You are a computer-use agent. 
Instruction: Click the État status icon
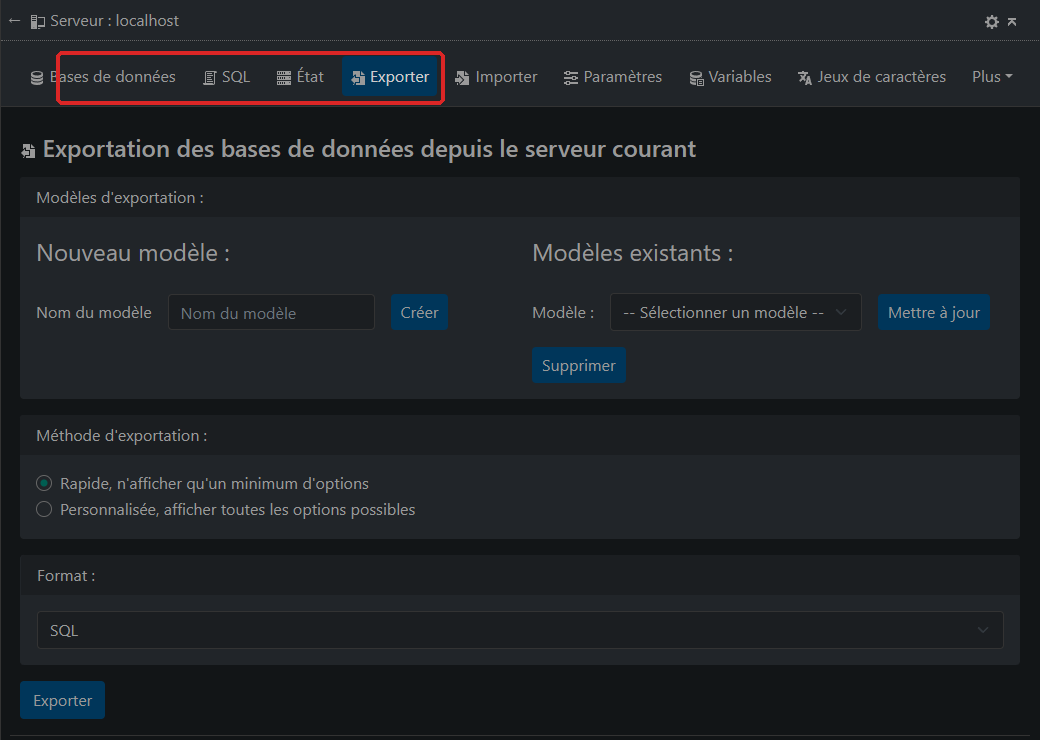(284, 78)
